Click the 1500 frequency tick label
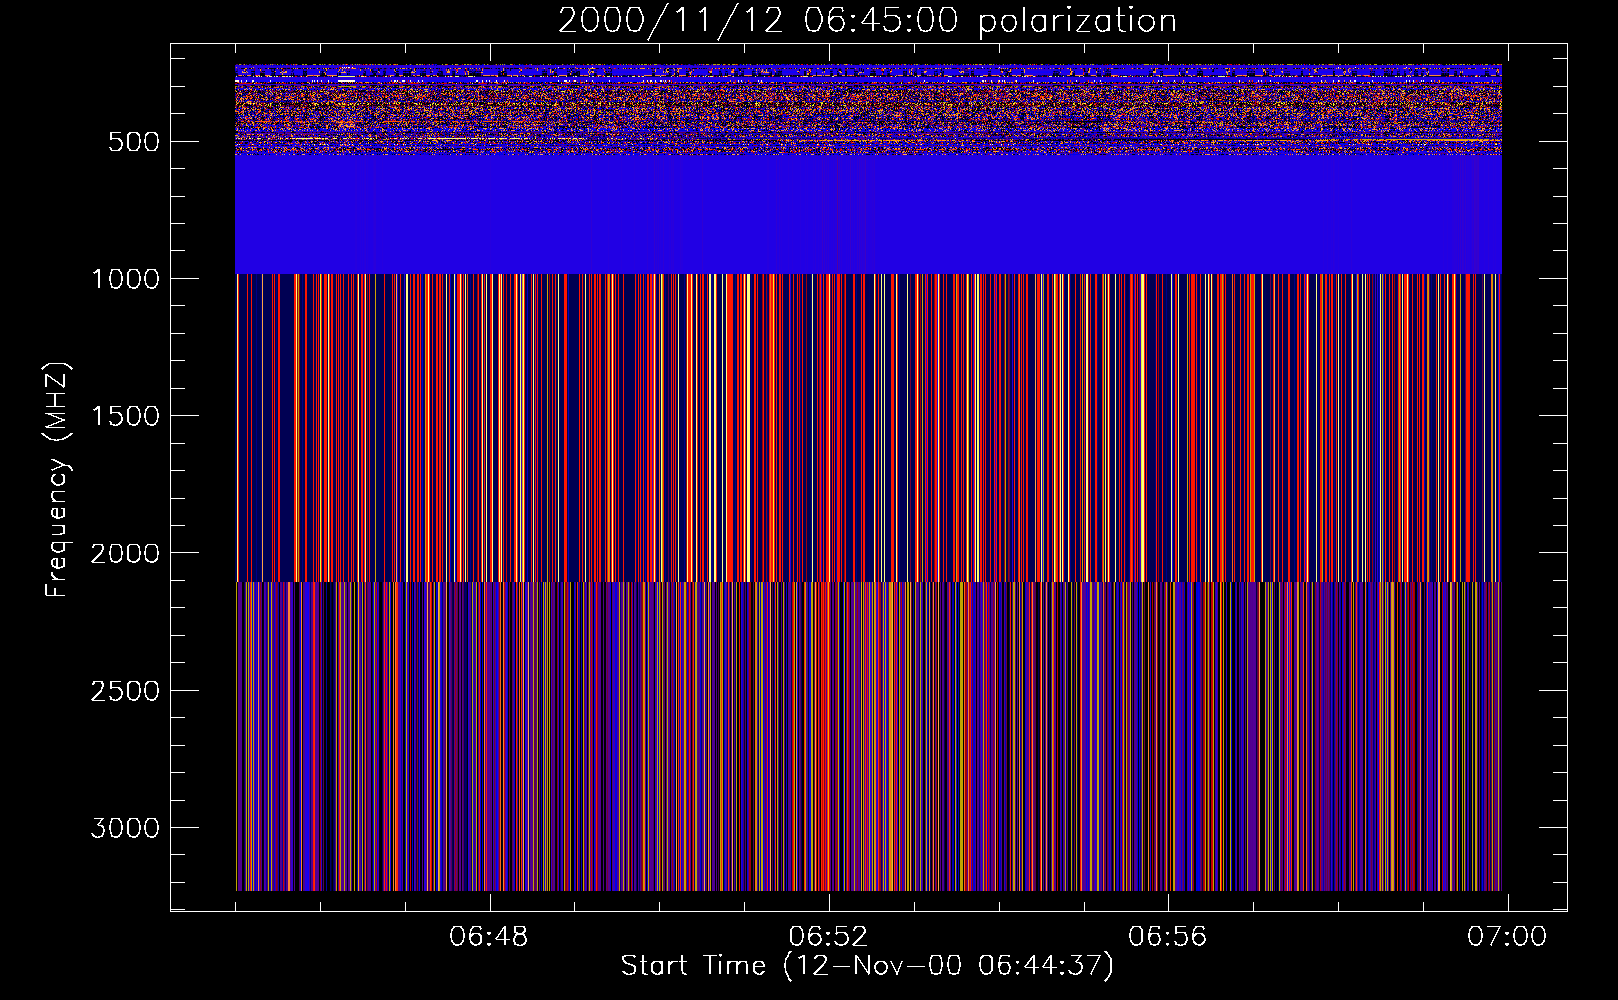Viewport: 1618px width, 1000px height. pyautogui.click(x=126, y=416)
